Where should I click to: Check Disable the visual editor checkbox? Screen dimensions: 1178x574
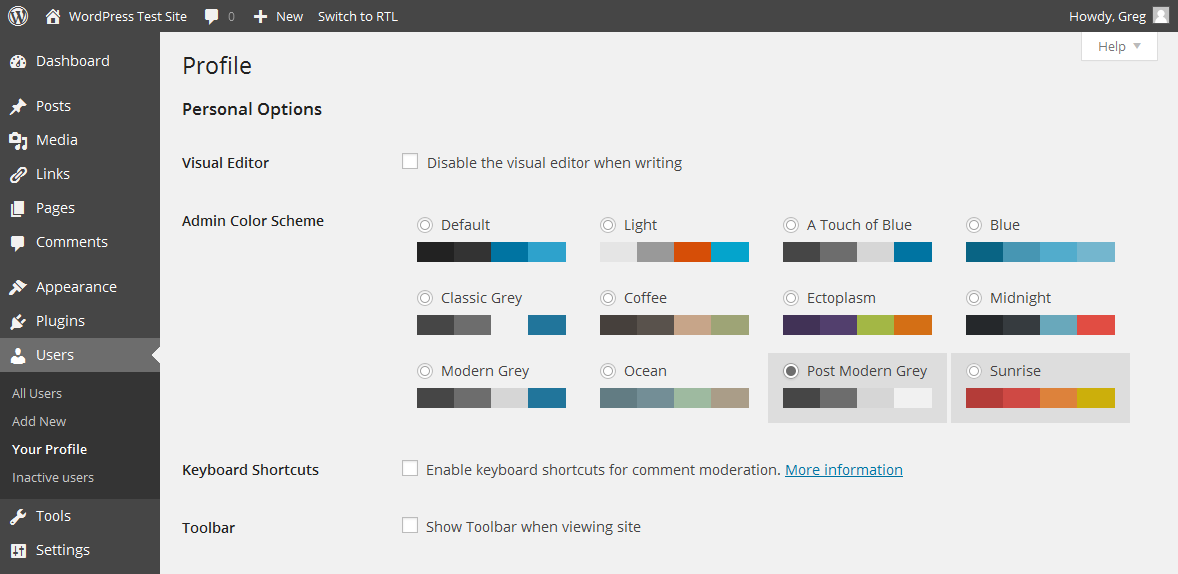[410, 161]
